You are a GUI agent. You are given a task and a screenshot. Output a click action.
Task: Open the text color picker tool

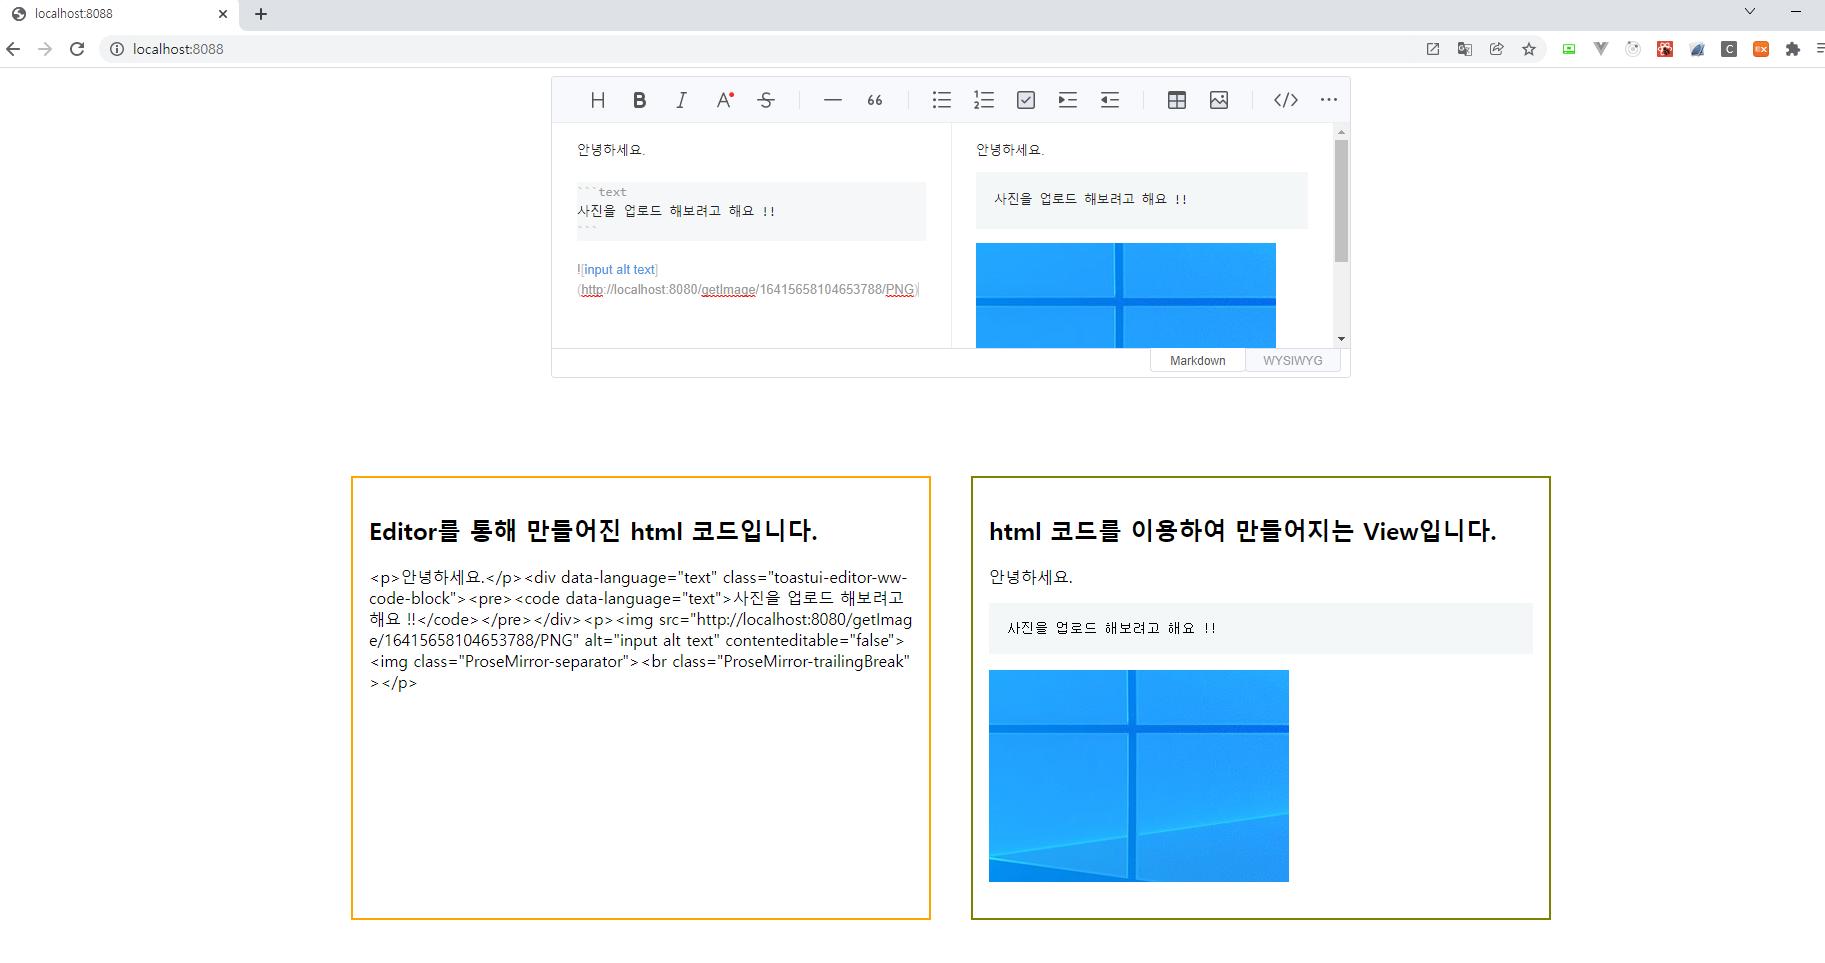tap(724, 100)
